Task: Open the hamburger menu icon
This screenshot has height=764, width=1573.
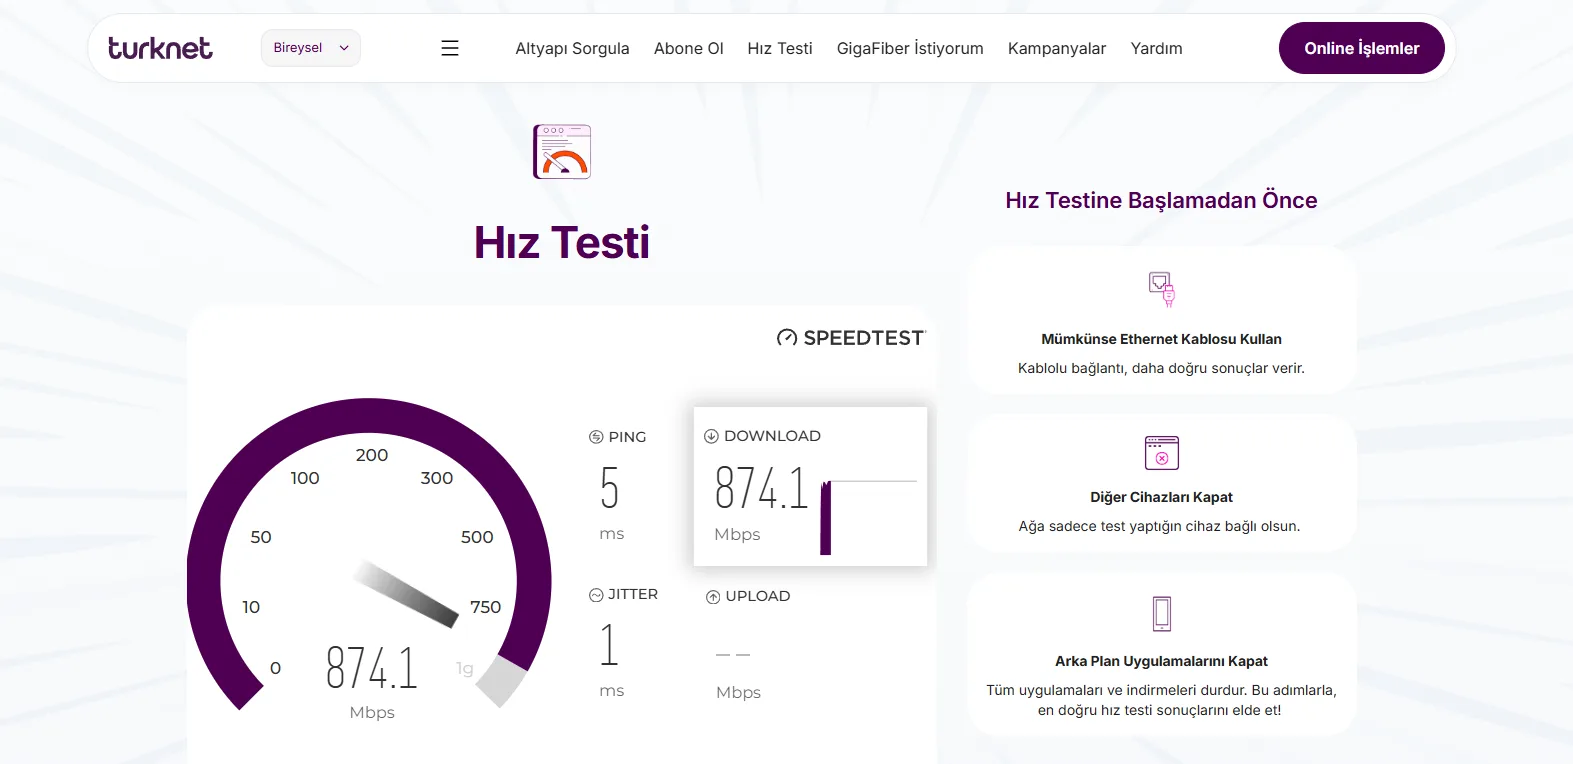Action: (450, 48)
